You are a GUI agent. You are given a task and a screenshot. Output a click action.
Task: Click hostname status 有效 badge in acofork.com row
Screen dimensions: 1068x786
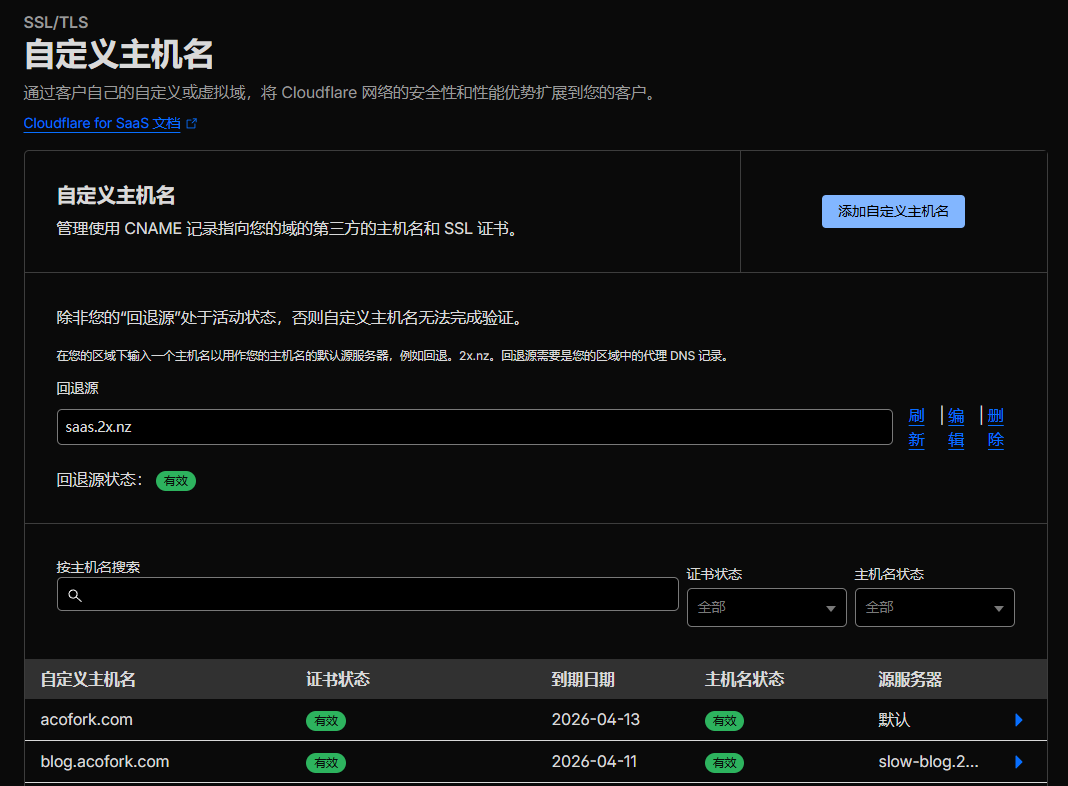[724, 721]
